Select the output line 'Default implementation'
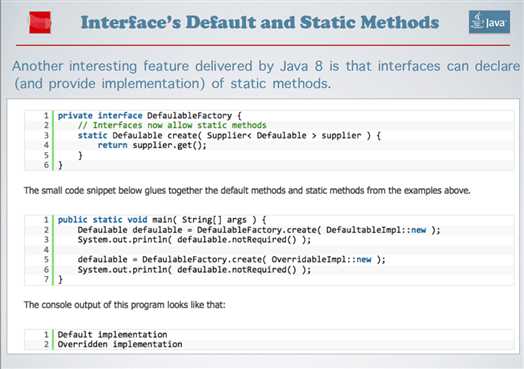The height and width of the screenshot is (369, 524). (x=112, y=335)
